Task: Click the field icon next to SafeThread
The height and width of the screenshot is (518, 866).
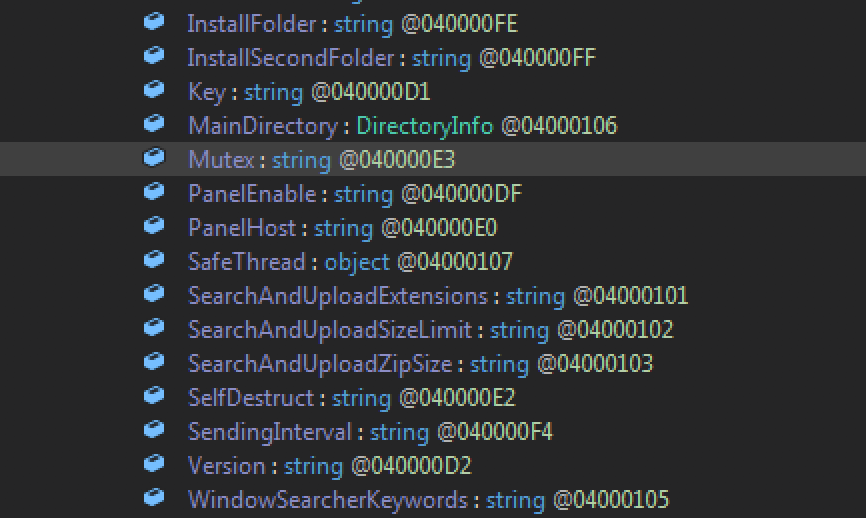Action: 154,260
